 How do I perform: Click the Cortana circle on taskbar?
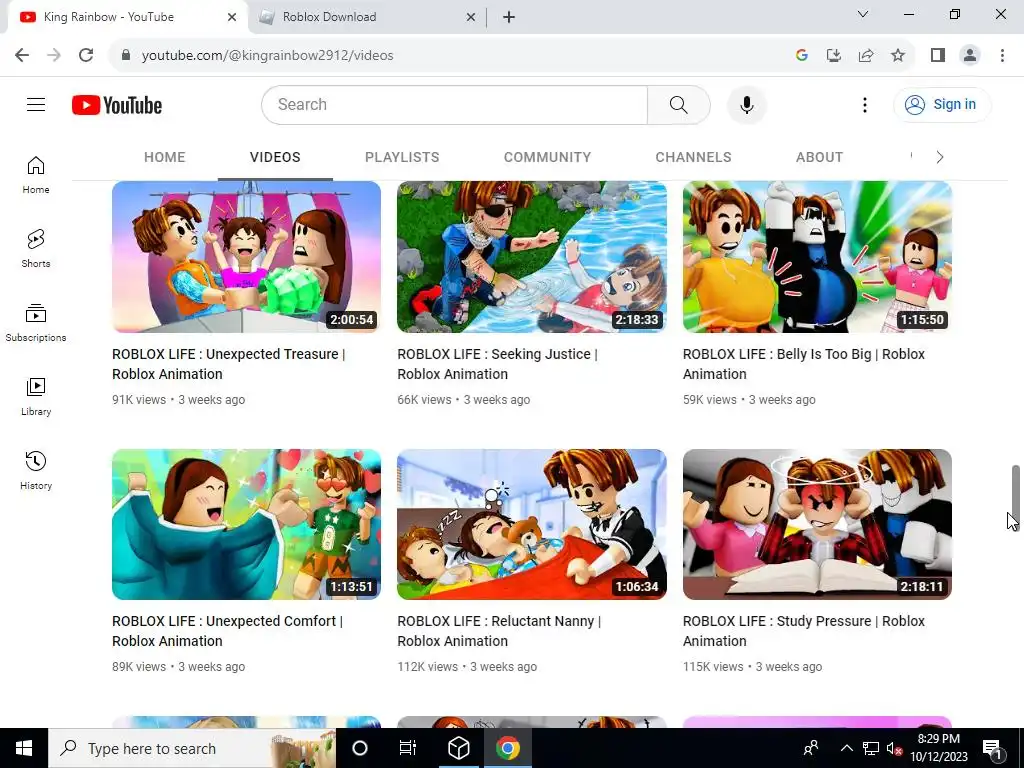pos(360,748)
